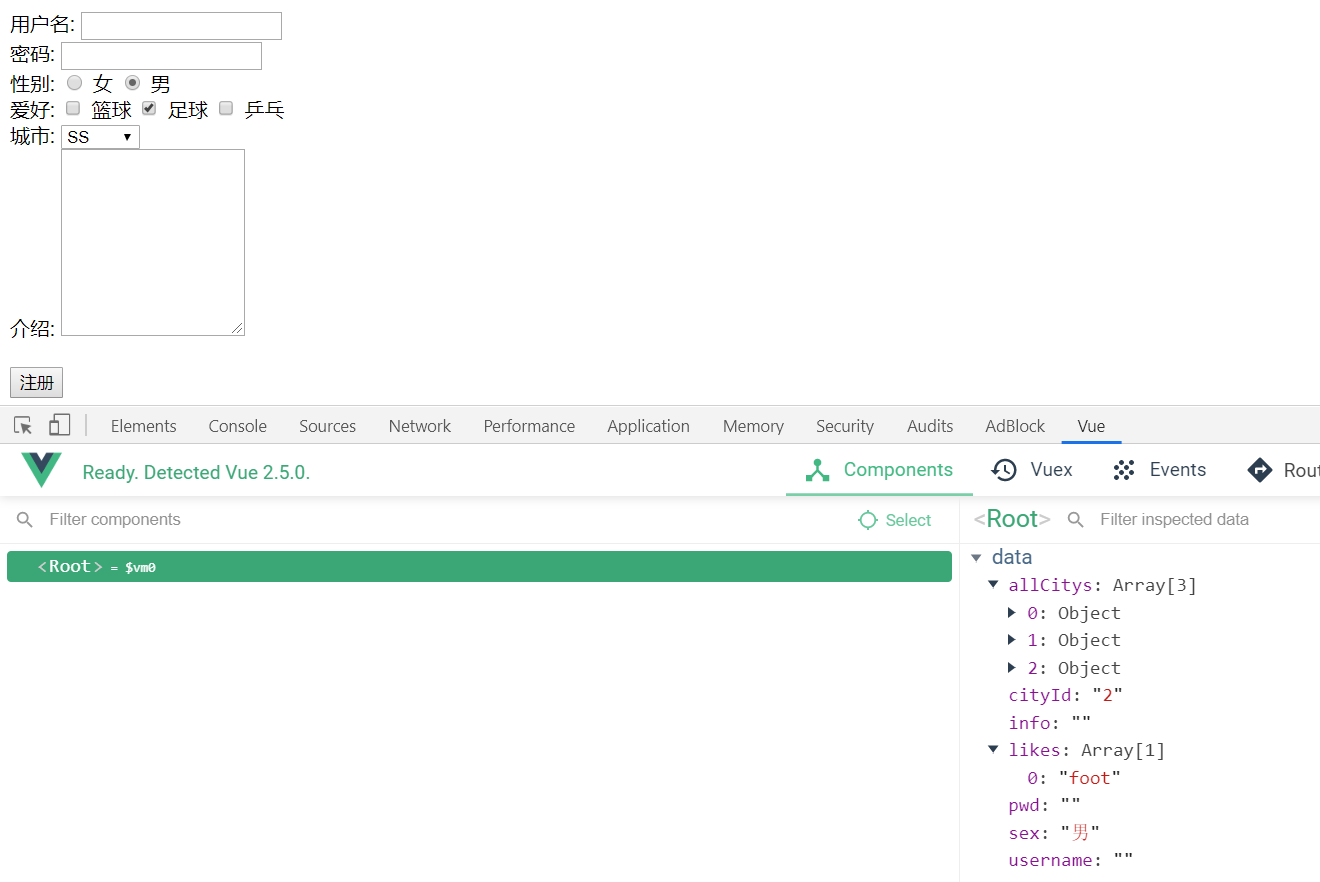This screenshot has height=882, width=1320.
Task: Switch to the Sources tab
Action: [328, 426]
